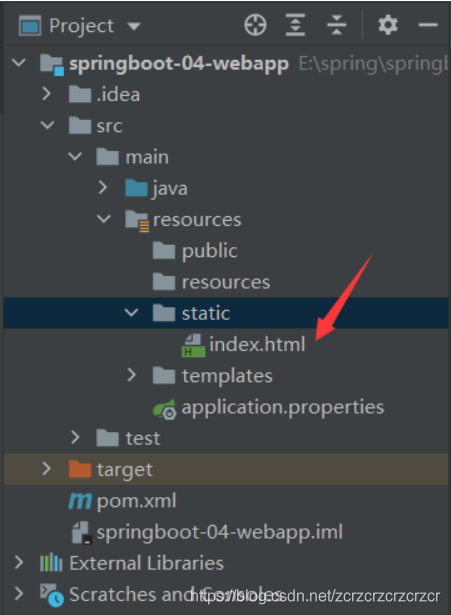Screen dimensions: 451x615
Task: Collapse the springboot-04-webapp root node
Action: click(19, 62)
